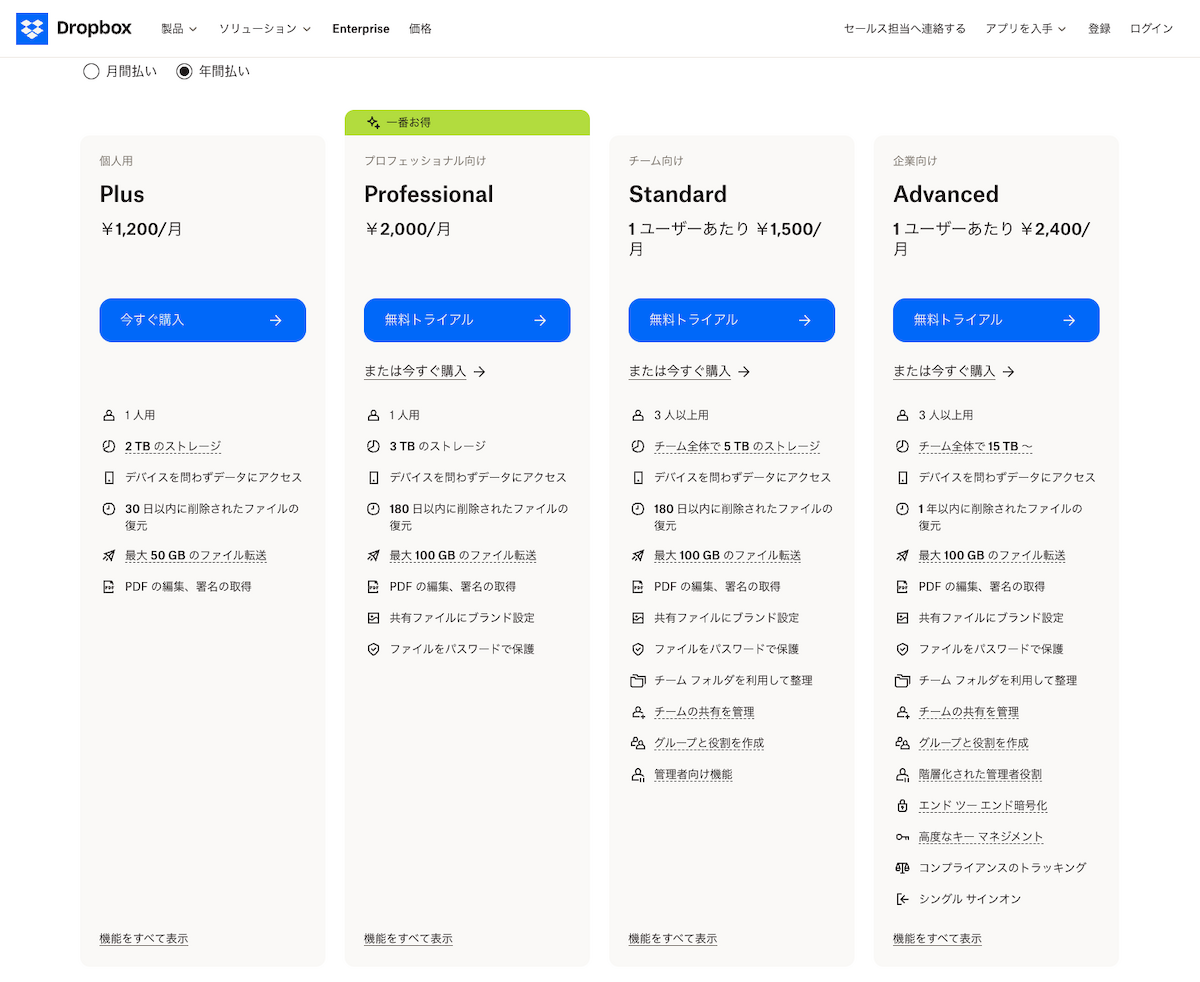The width and height of the screenshot is (1200, 982).
Task: Show all features link under Standard plan
Action: pos(672,938)
